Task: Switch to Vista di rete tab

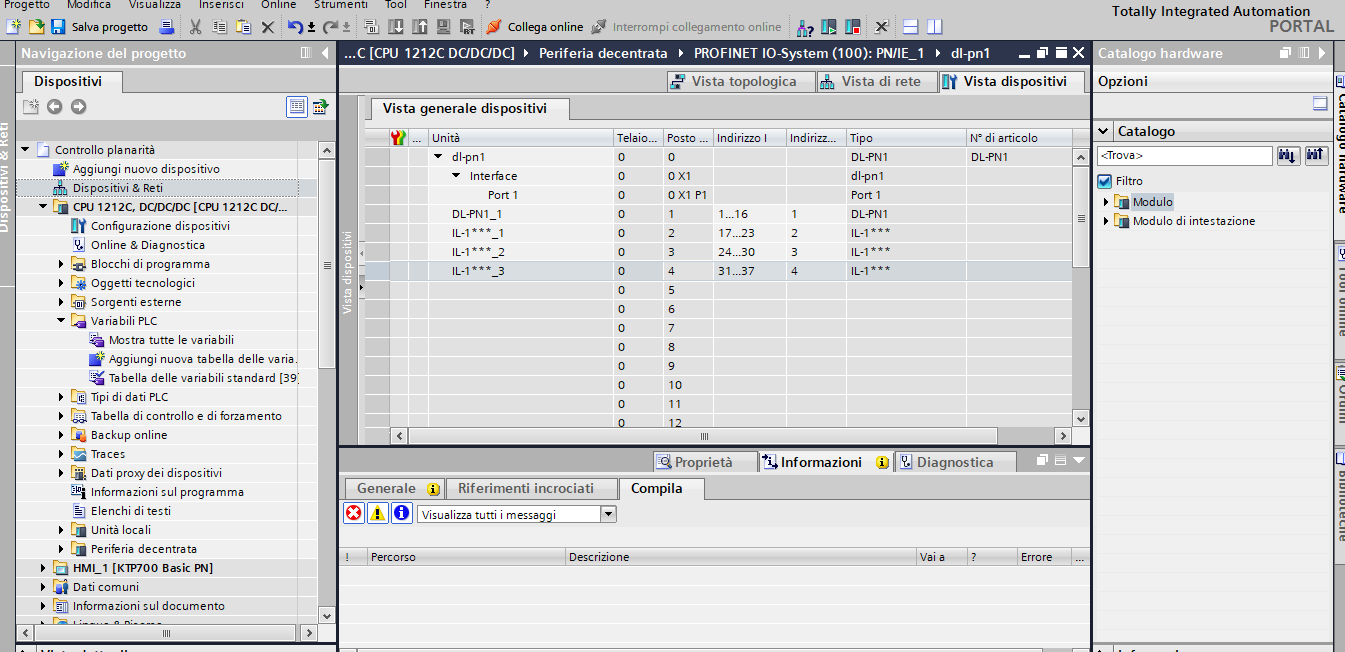Action: click(x=878, y=82)
